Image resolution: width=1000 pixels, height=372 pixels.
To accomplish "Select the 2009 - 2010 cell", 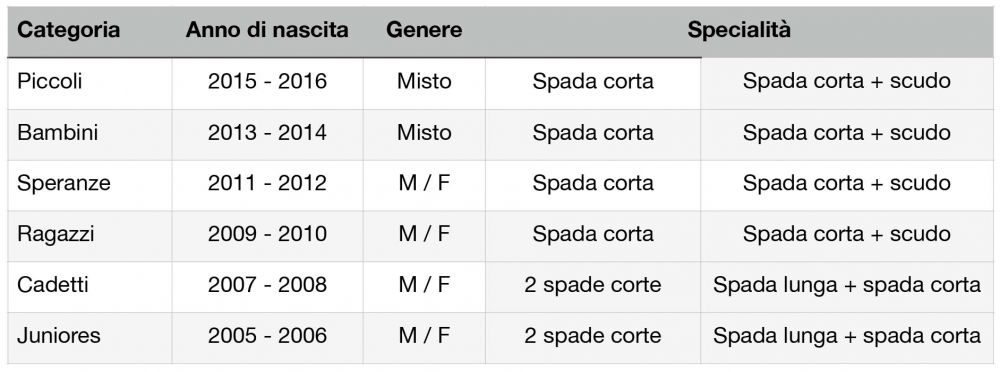I will point(267,234).
